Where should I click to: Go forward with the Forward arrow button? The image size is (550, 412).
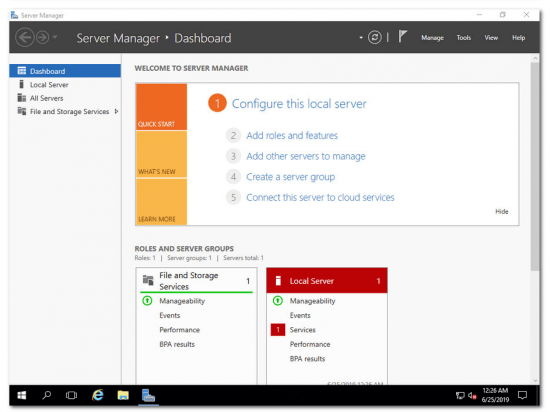click(43, 37)
